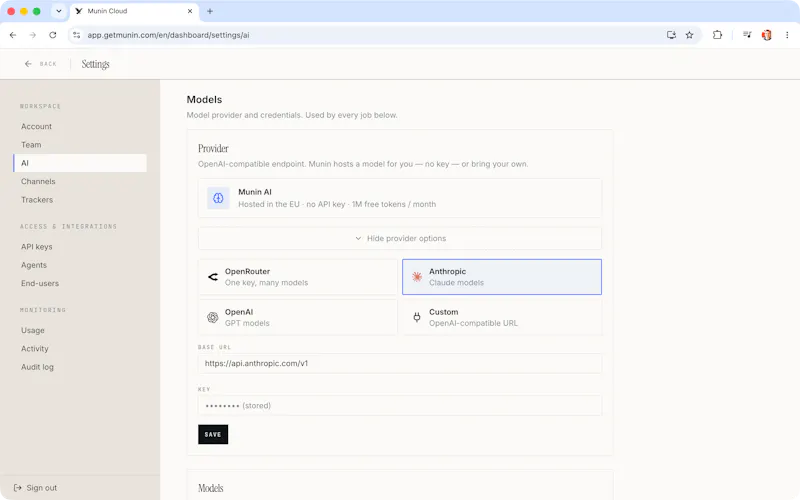
Task: Open the extensions puzzle icon
Action: [x=717, y=35]
